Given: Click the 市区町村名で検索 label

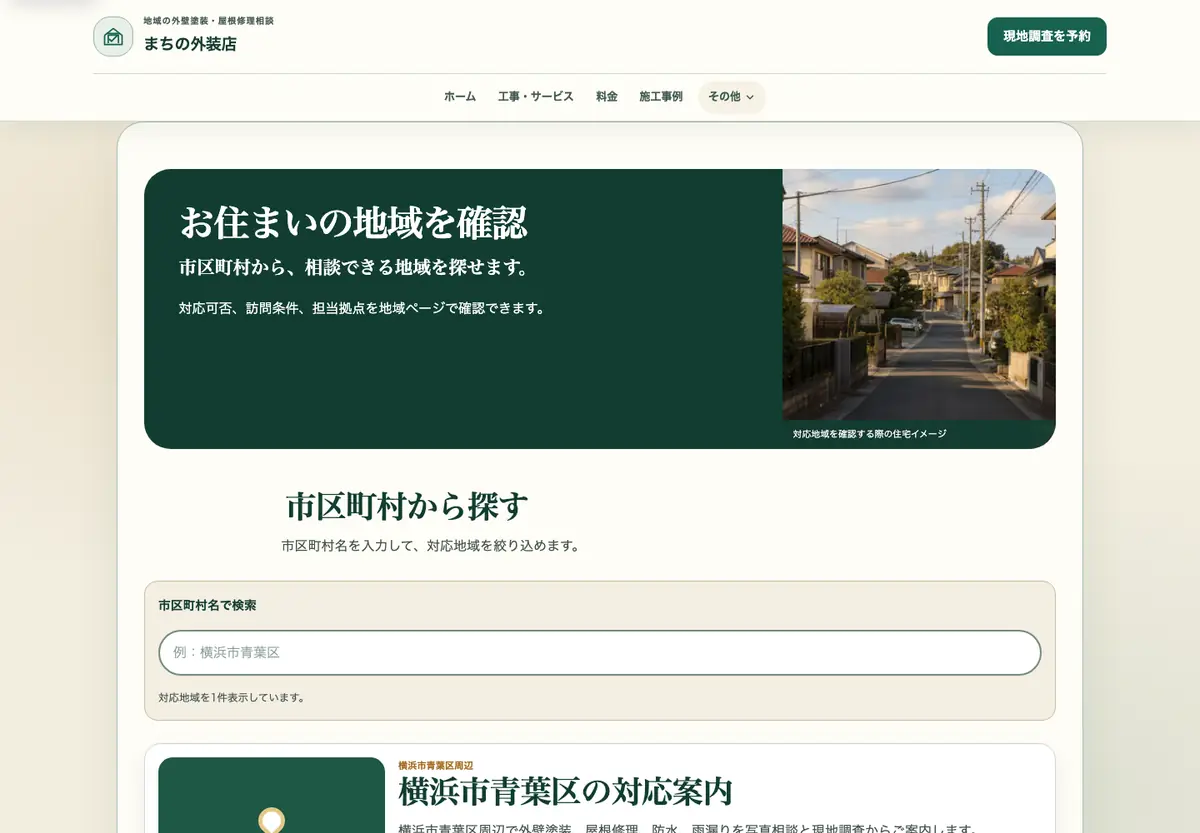Looking at the screenshot, I should [x=207, y=605].
